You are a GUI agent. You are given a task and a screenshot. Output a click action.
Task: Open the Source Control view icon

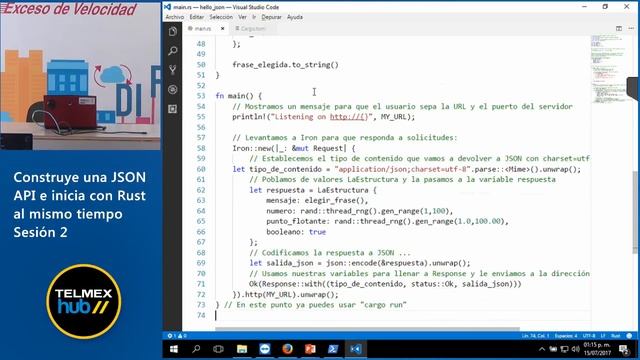[173, 70]
